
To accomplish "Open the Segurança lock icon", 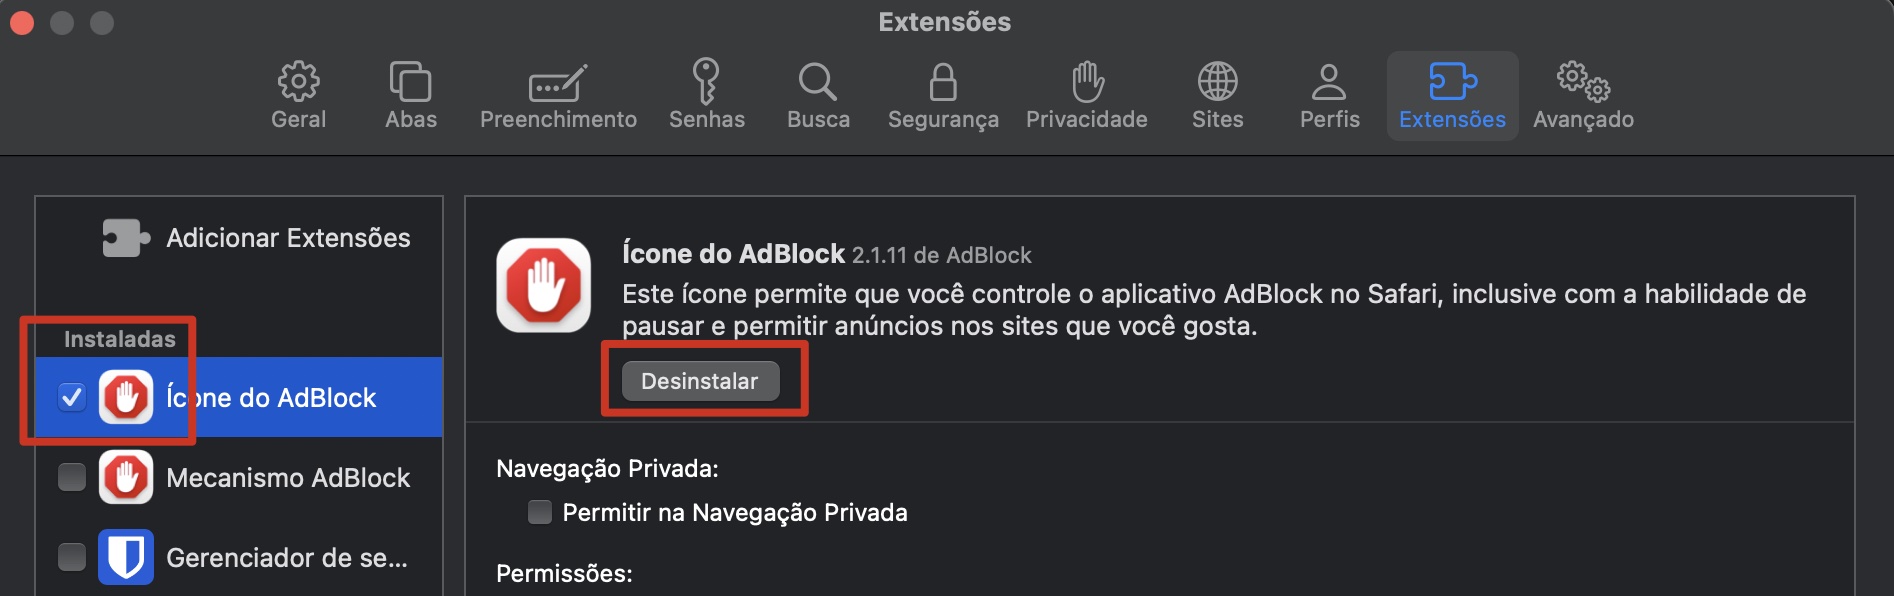I will 941,93.
